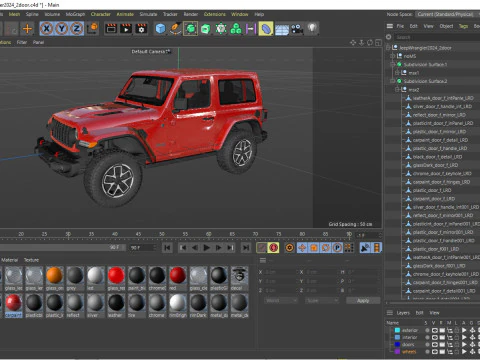Click the Apply button
Screen dimensions: 480x360
pyautogui.click(x=363, y=301)
